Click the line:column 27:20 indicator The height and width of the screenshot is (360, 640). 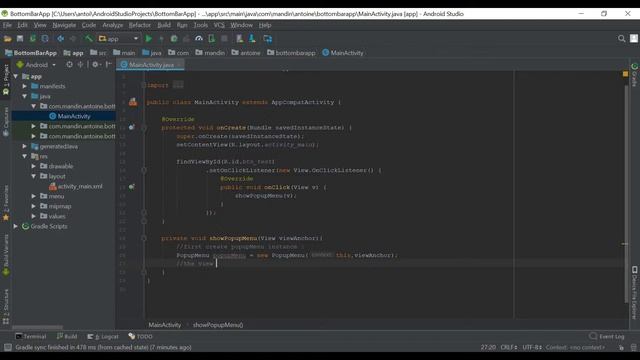click(488, 347)
